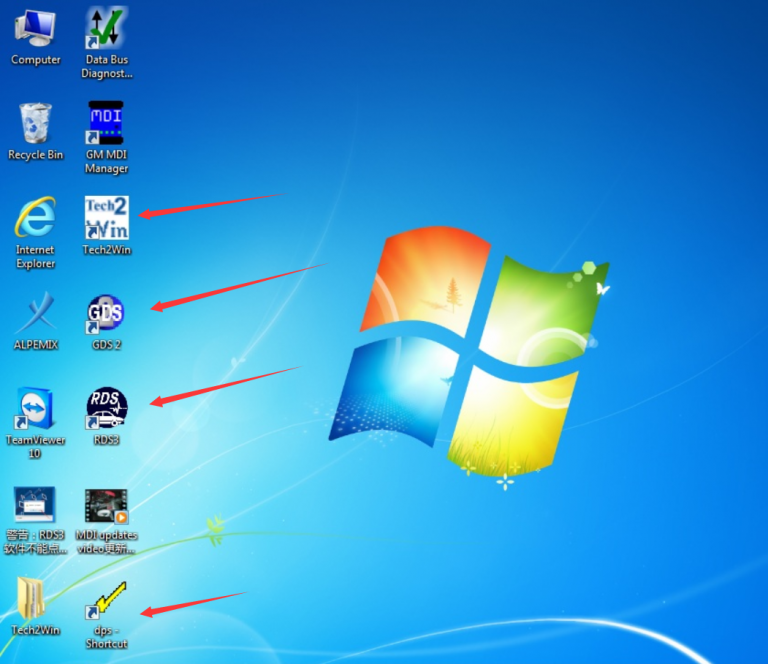Select the Tech2Win application shortcut icon
Screen dimensions: 768x664
click(106, 217)
